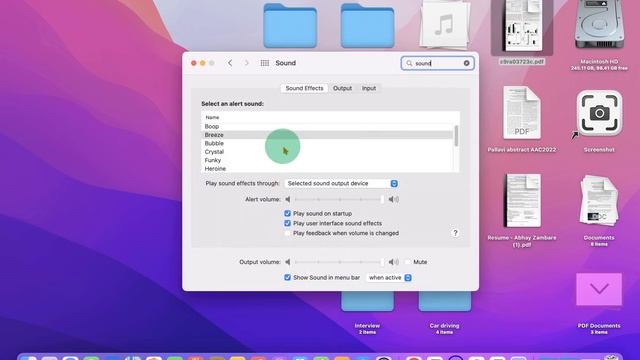Image resolution: width=640 pixels, height=360 pixels.
Task: Select the Heroine alert sound
Action: point(327,168)
